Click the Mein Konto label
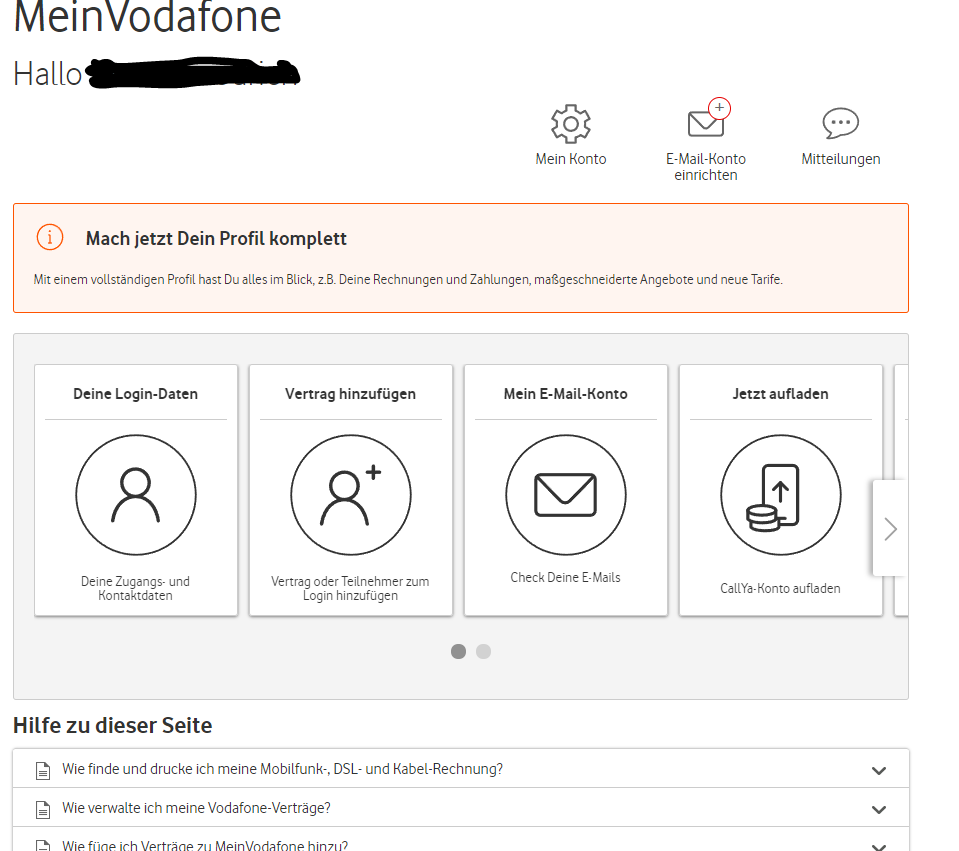This screenshot has width=959, height=851. coord(571,159)
